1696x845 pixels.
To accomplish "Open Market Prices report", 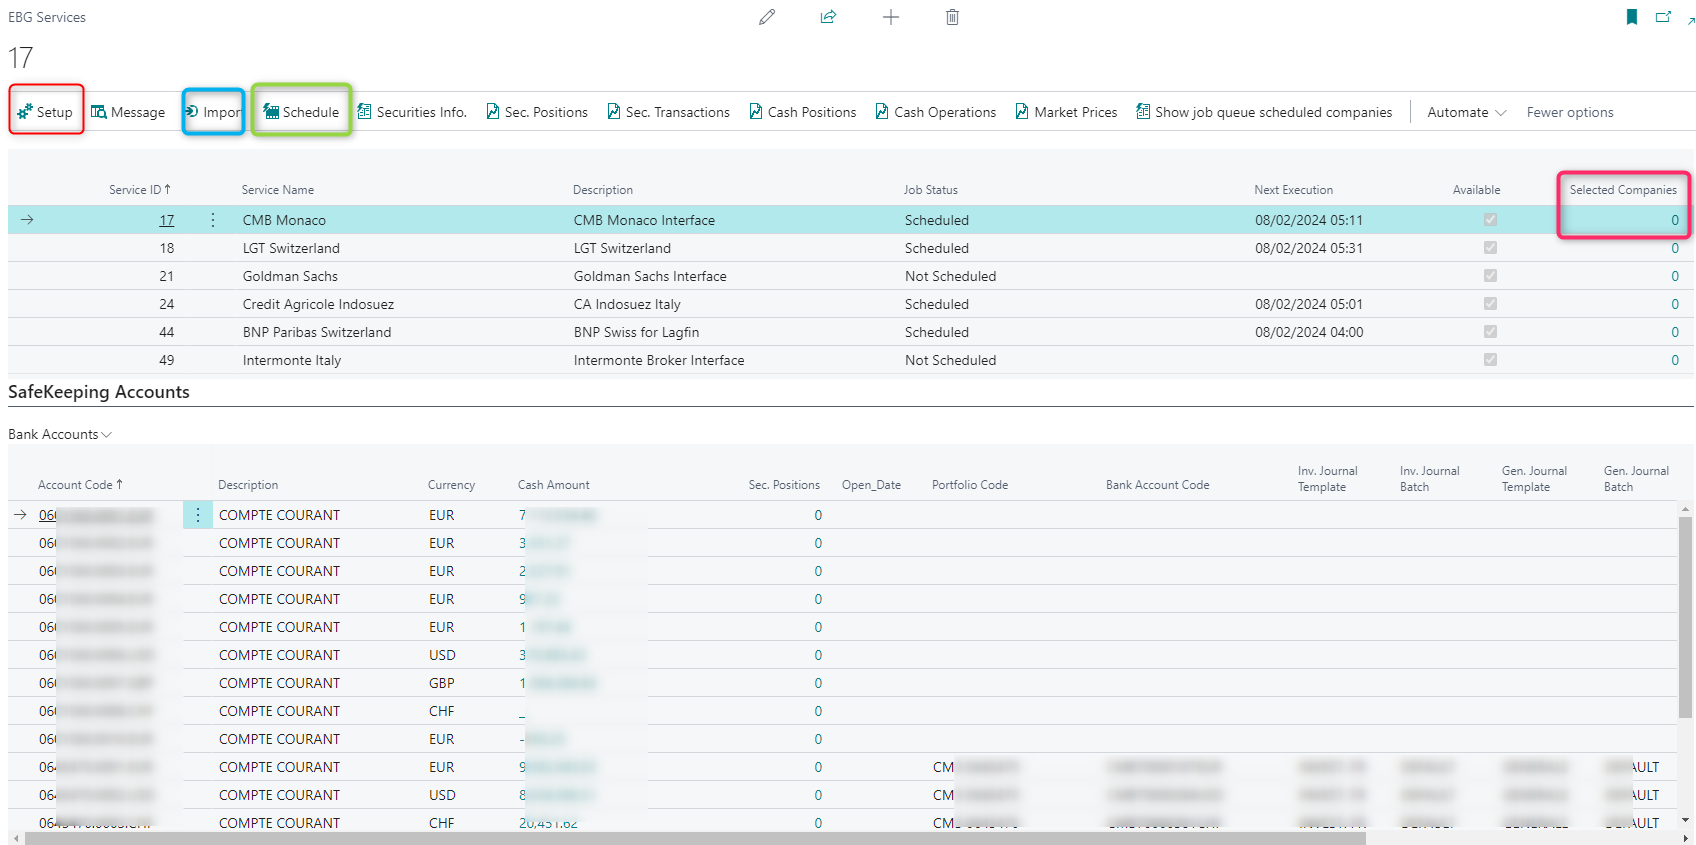I will [1067, 112].
